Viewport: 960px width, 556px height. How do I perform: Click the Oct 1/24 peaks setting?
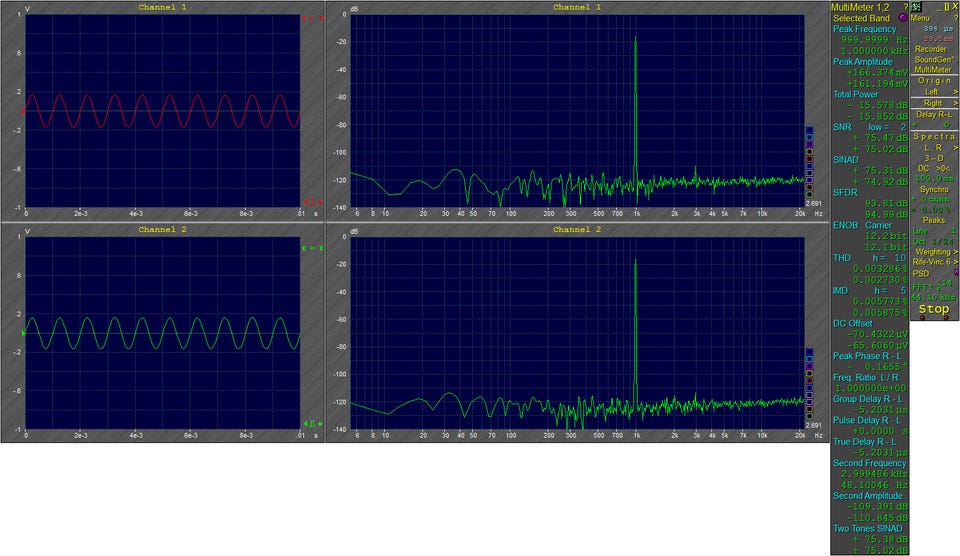coord(932,241)
